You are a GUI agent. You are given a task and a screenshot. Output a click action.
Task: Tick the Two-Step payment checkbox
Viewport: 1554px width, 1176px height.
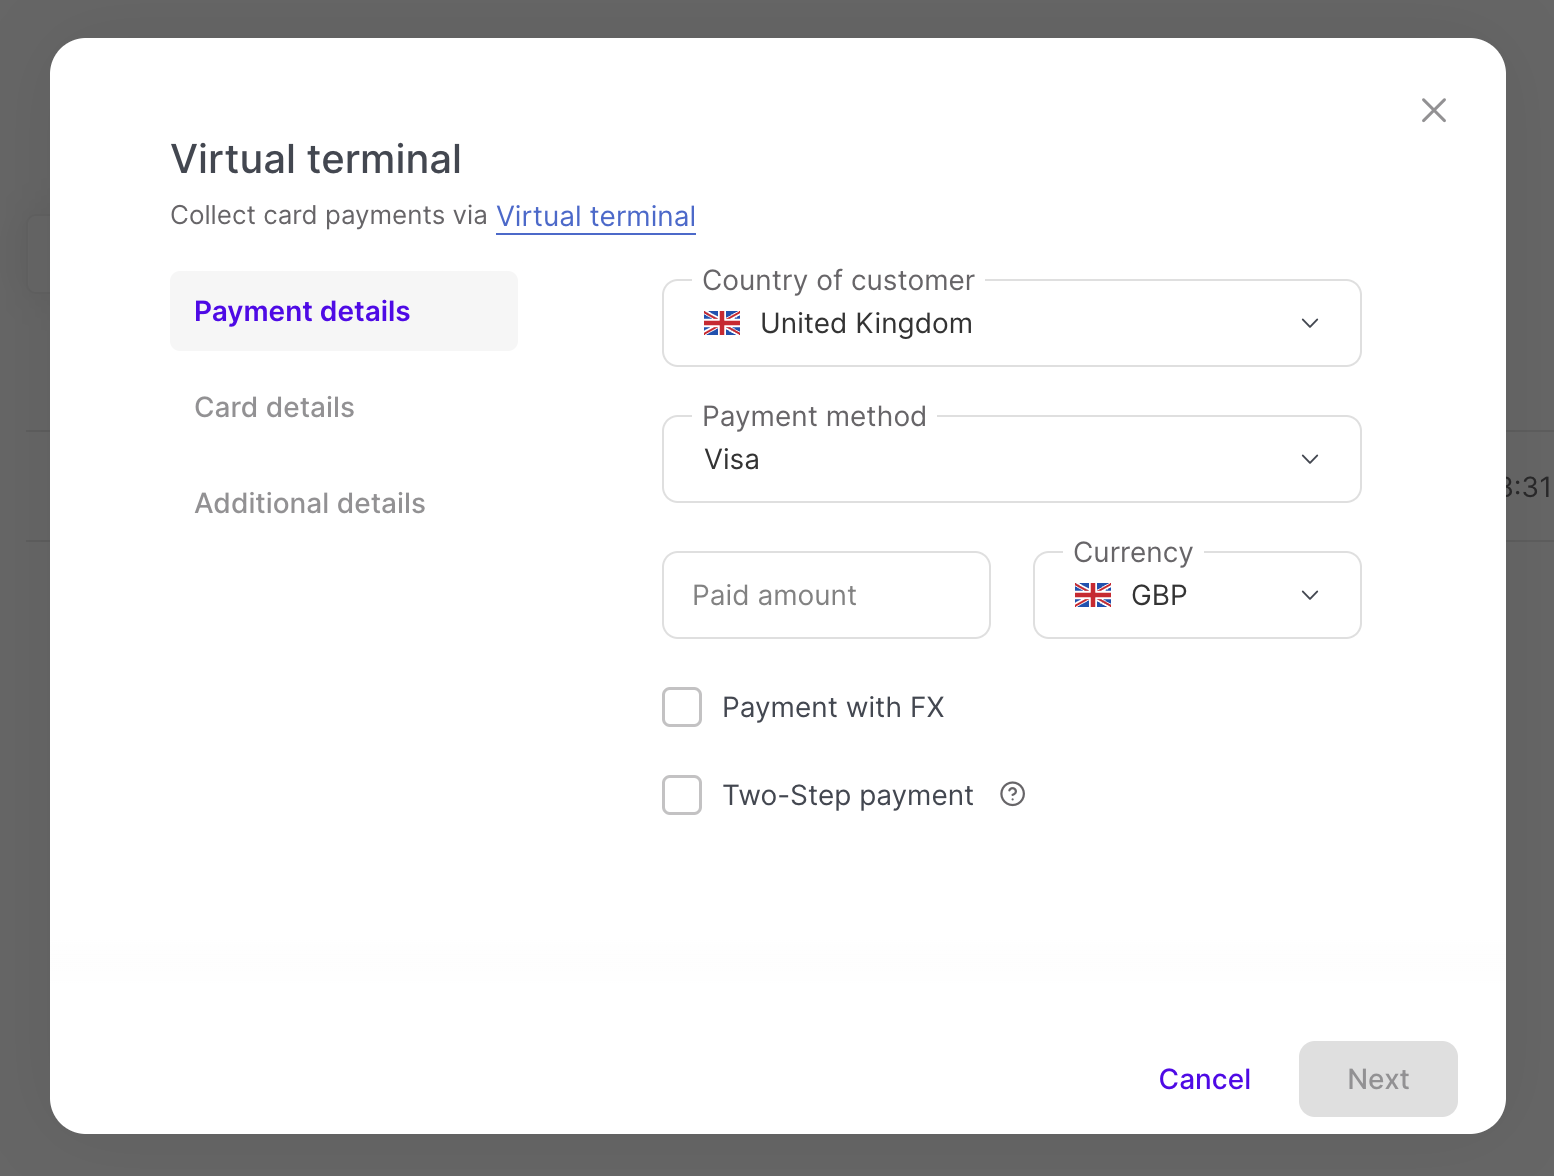(682, 795)
